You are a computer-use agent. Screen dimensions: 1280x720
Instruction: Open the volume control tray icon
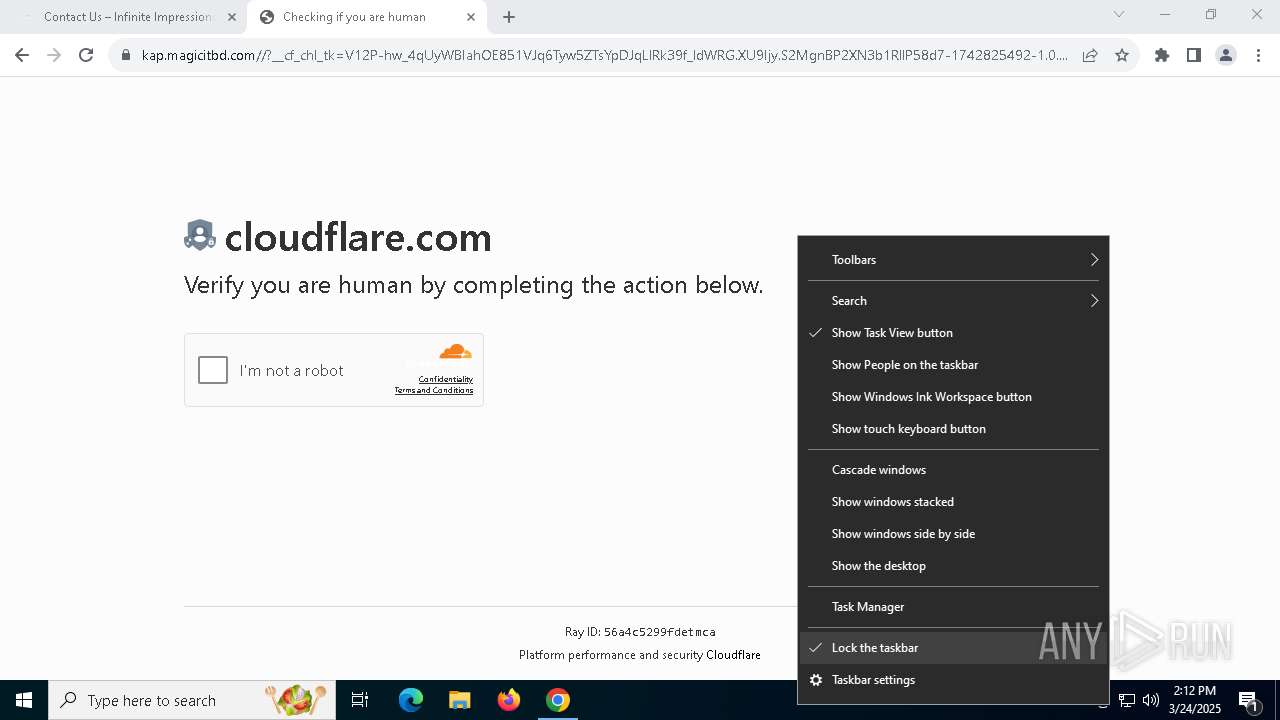[1150, 700]
